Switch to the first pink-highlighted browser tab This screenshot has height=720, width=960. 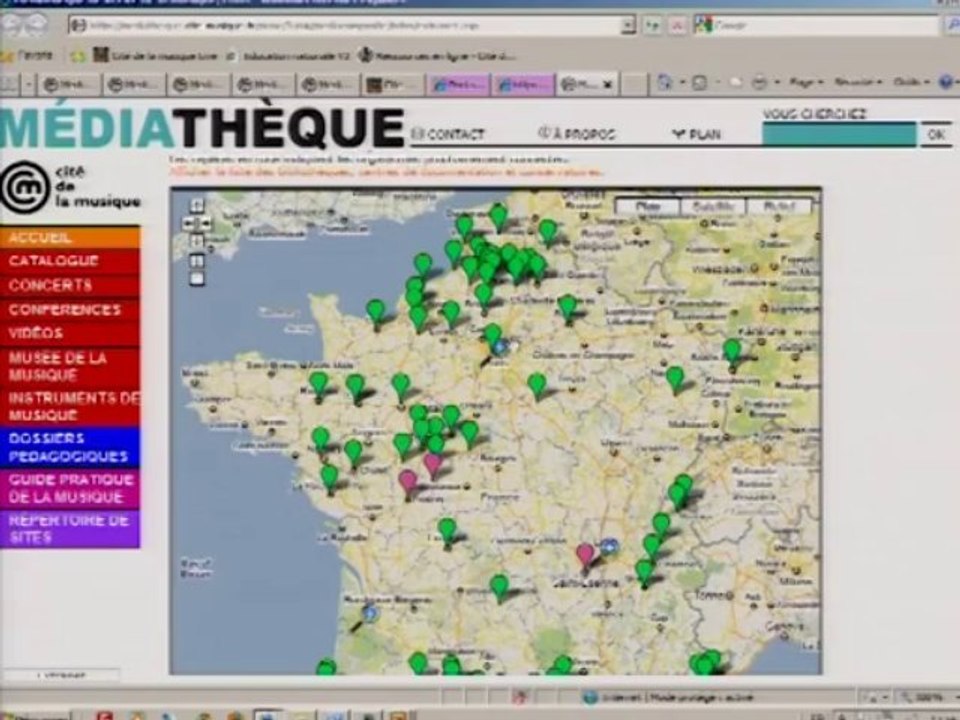click(x=459, y=84)
